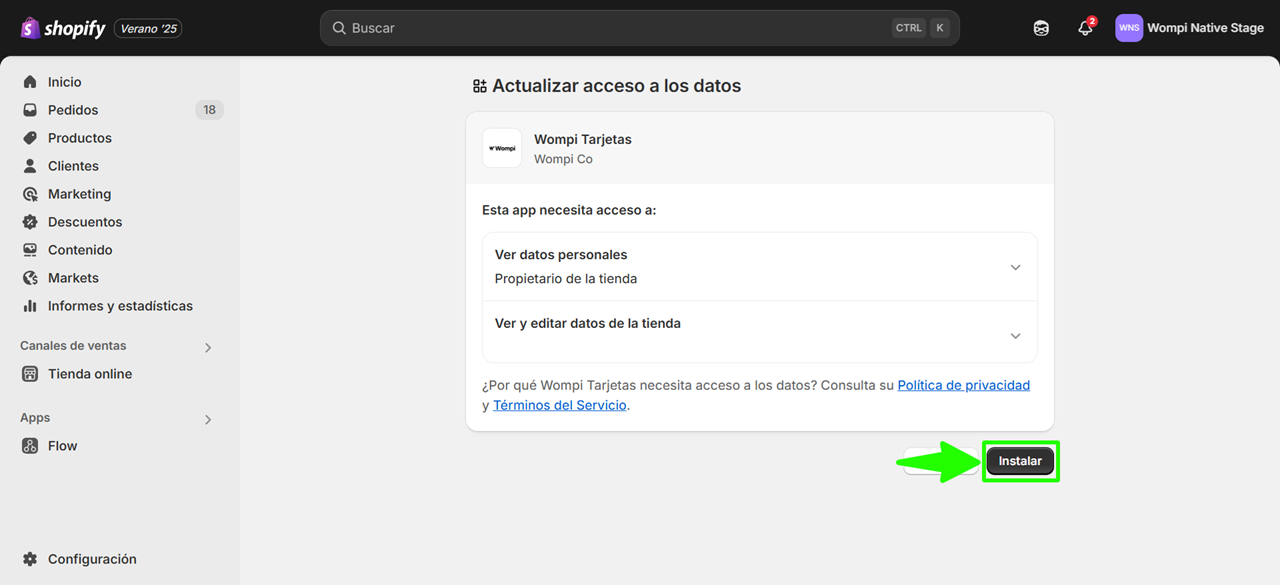Open the Política de privacidad link

pyautogui.click(x=963, y=385)
